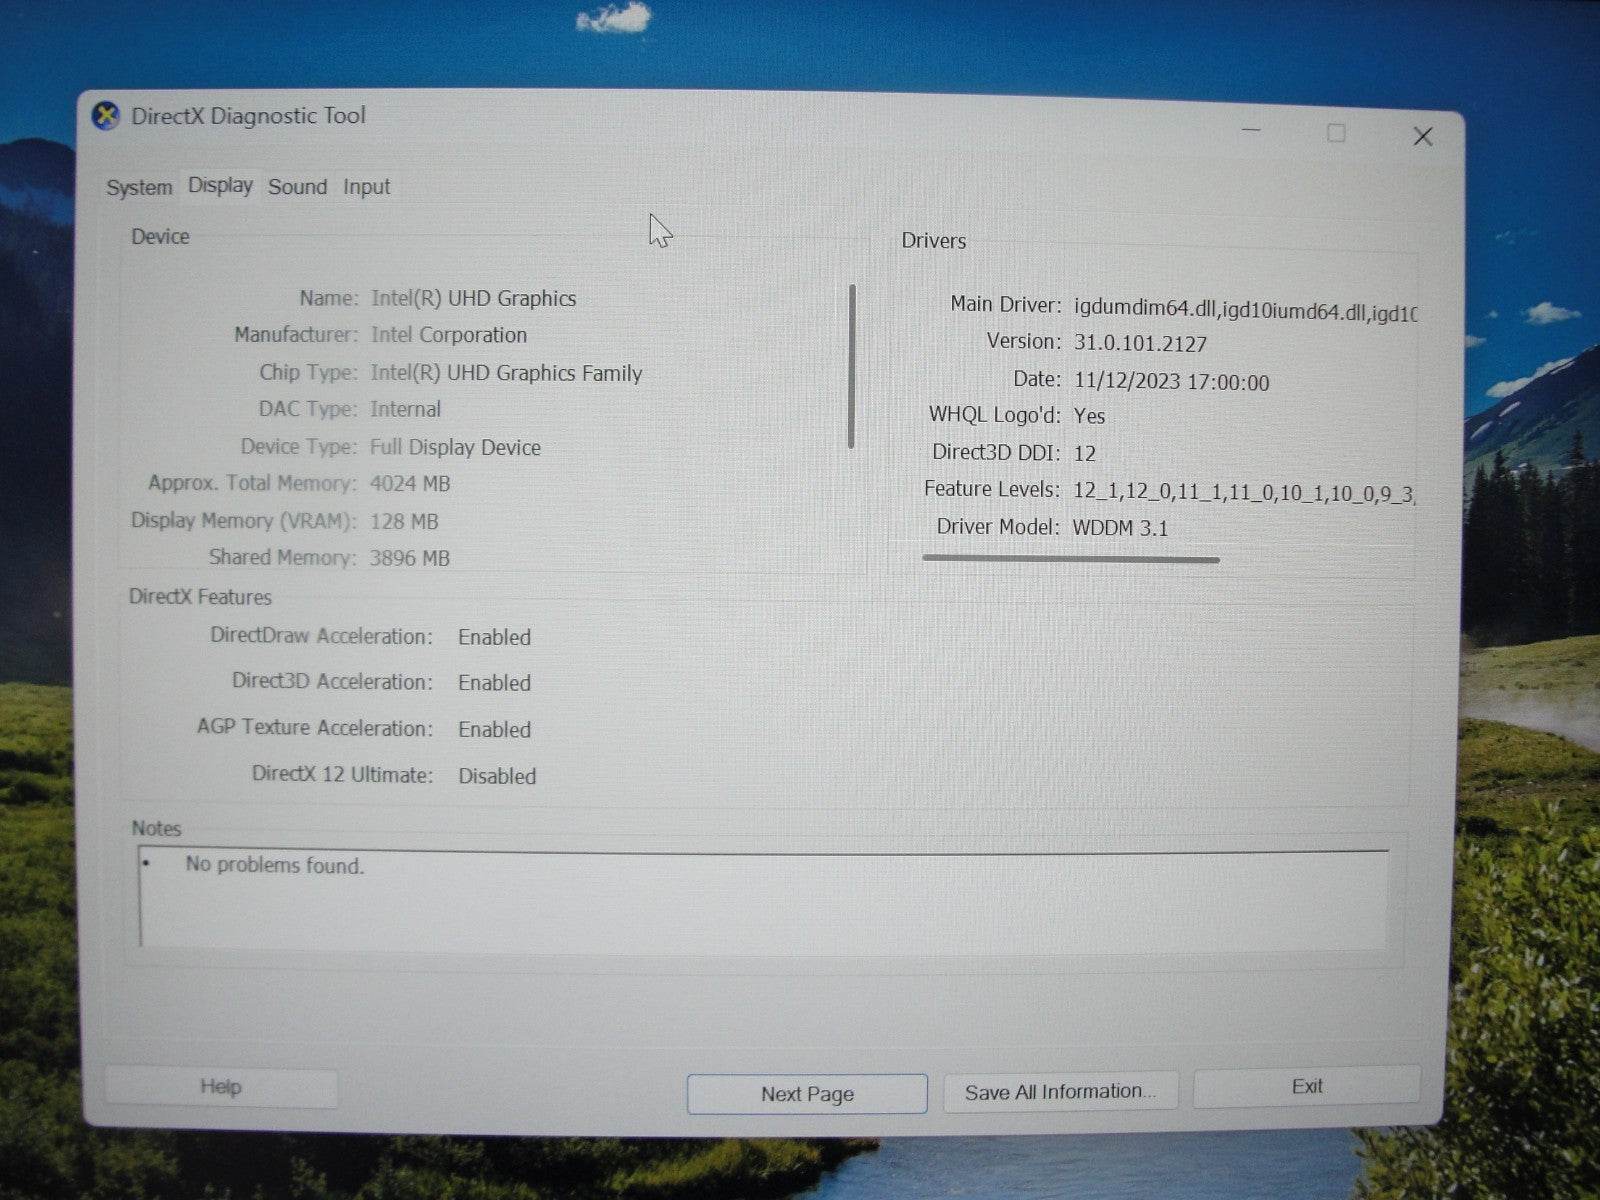
Task: Click the DirectX 12 Ultimate Disabled value
Action: click(497, 776)
